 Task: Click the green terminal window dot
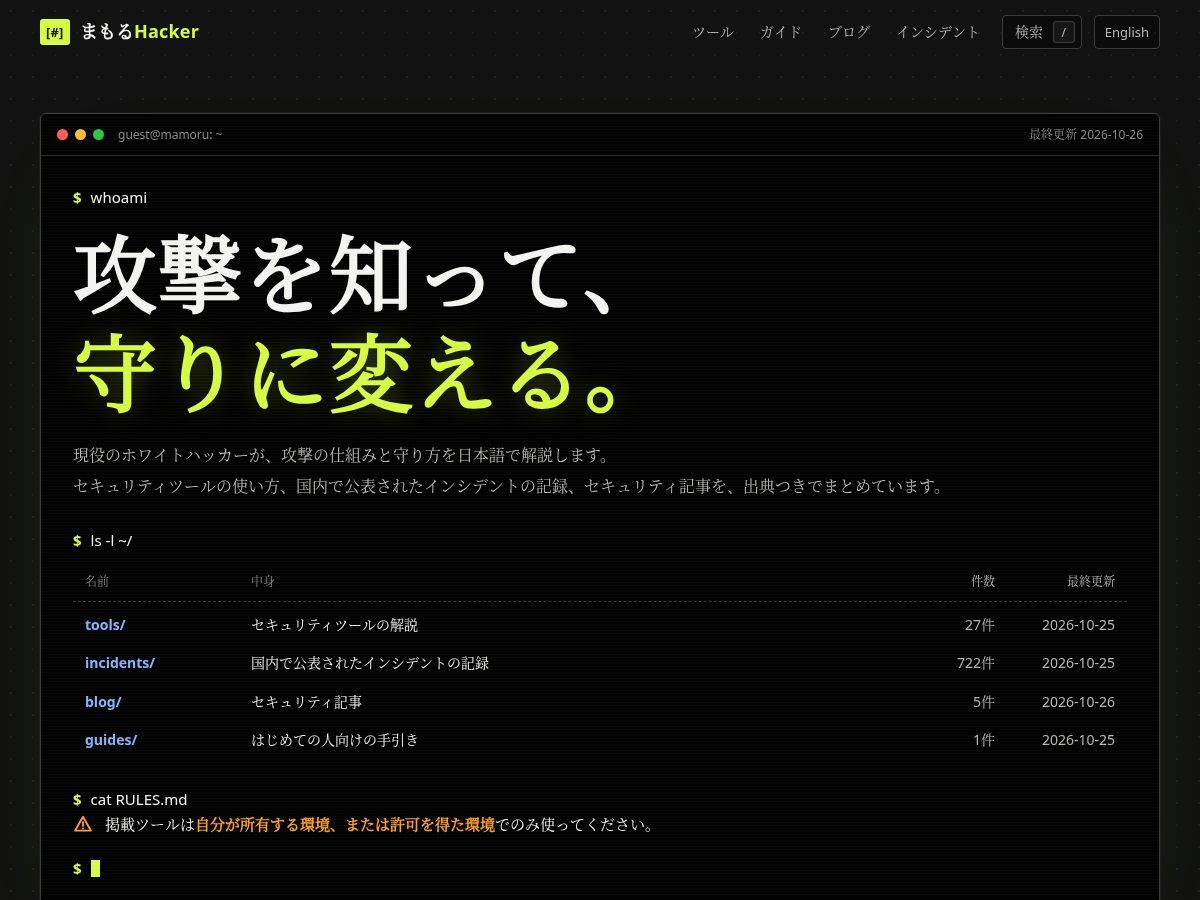[98, 134]
